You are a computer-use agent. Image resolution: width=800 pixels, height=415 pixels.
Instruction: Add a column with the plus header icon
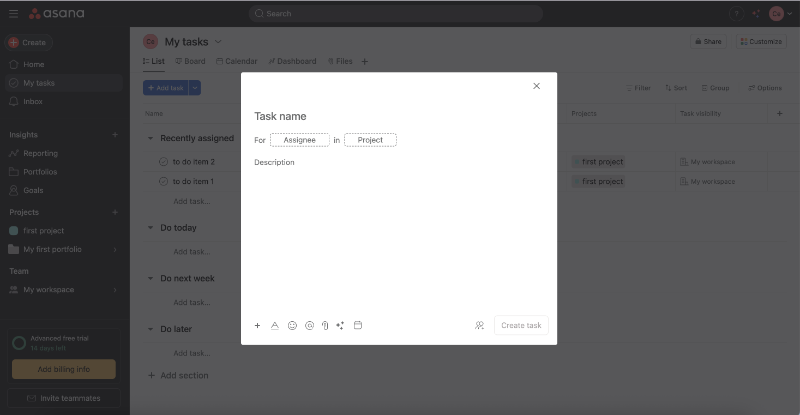click(x=780, y=113)
